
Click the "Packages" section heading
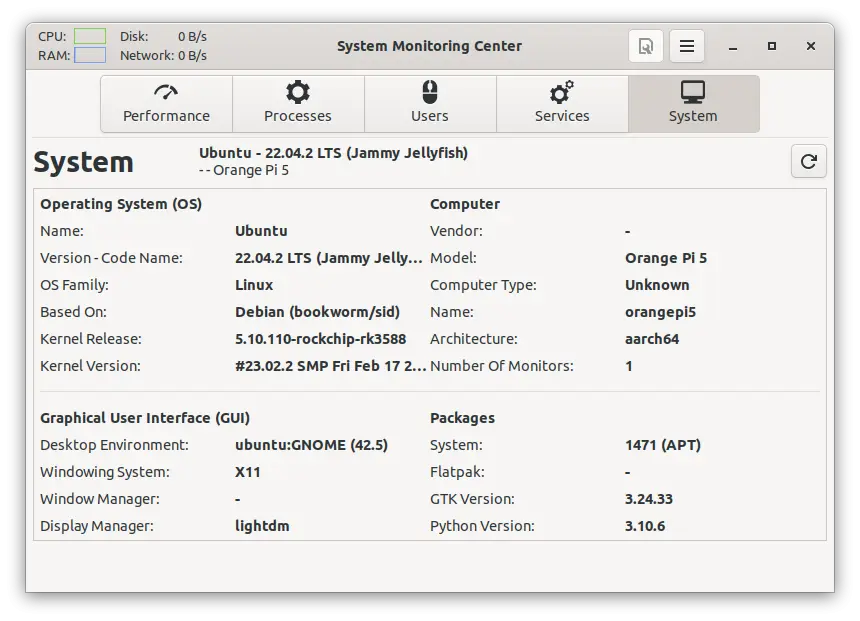pos(462,418)
